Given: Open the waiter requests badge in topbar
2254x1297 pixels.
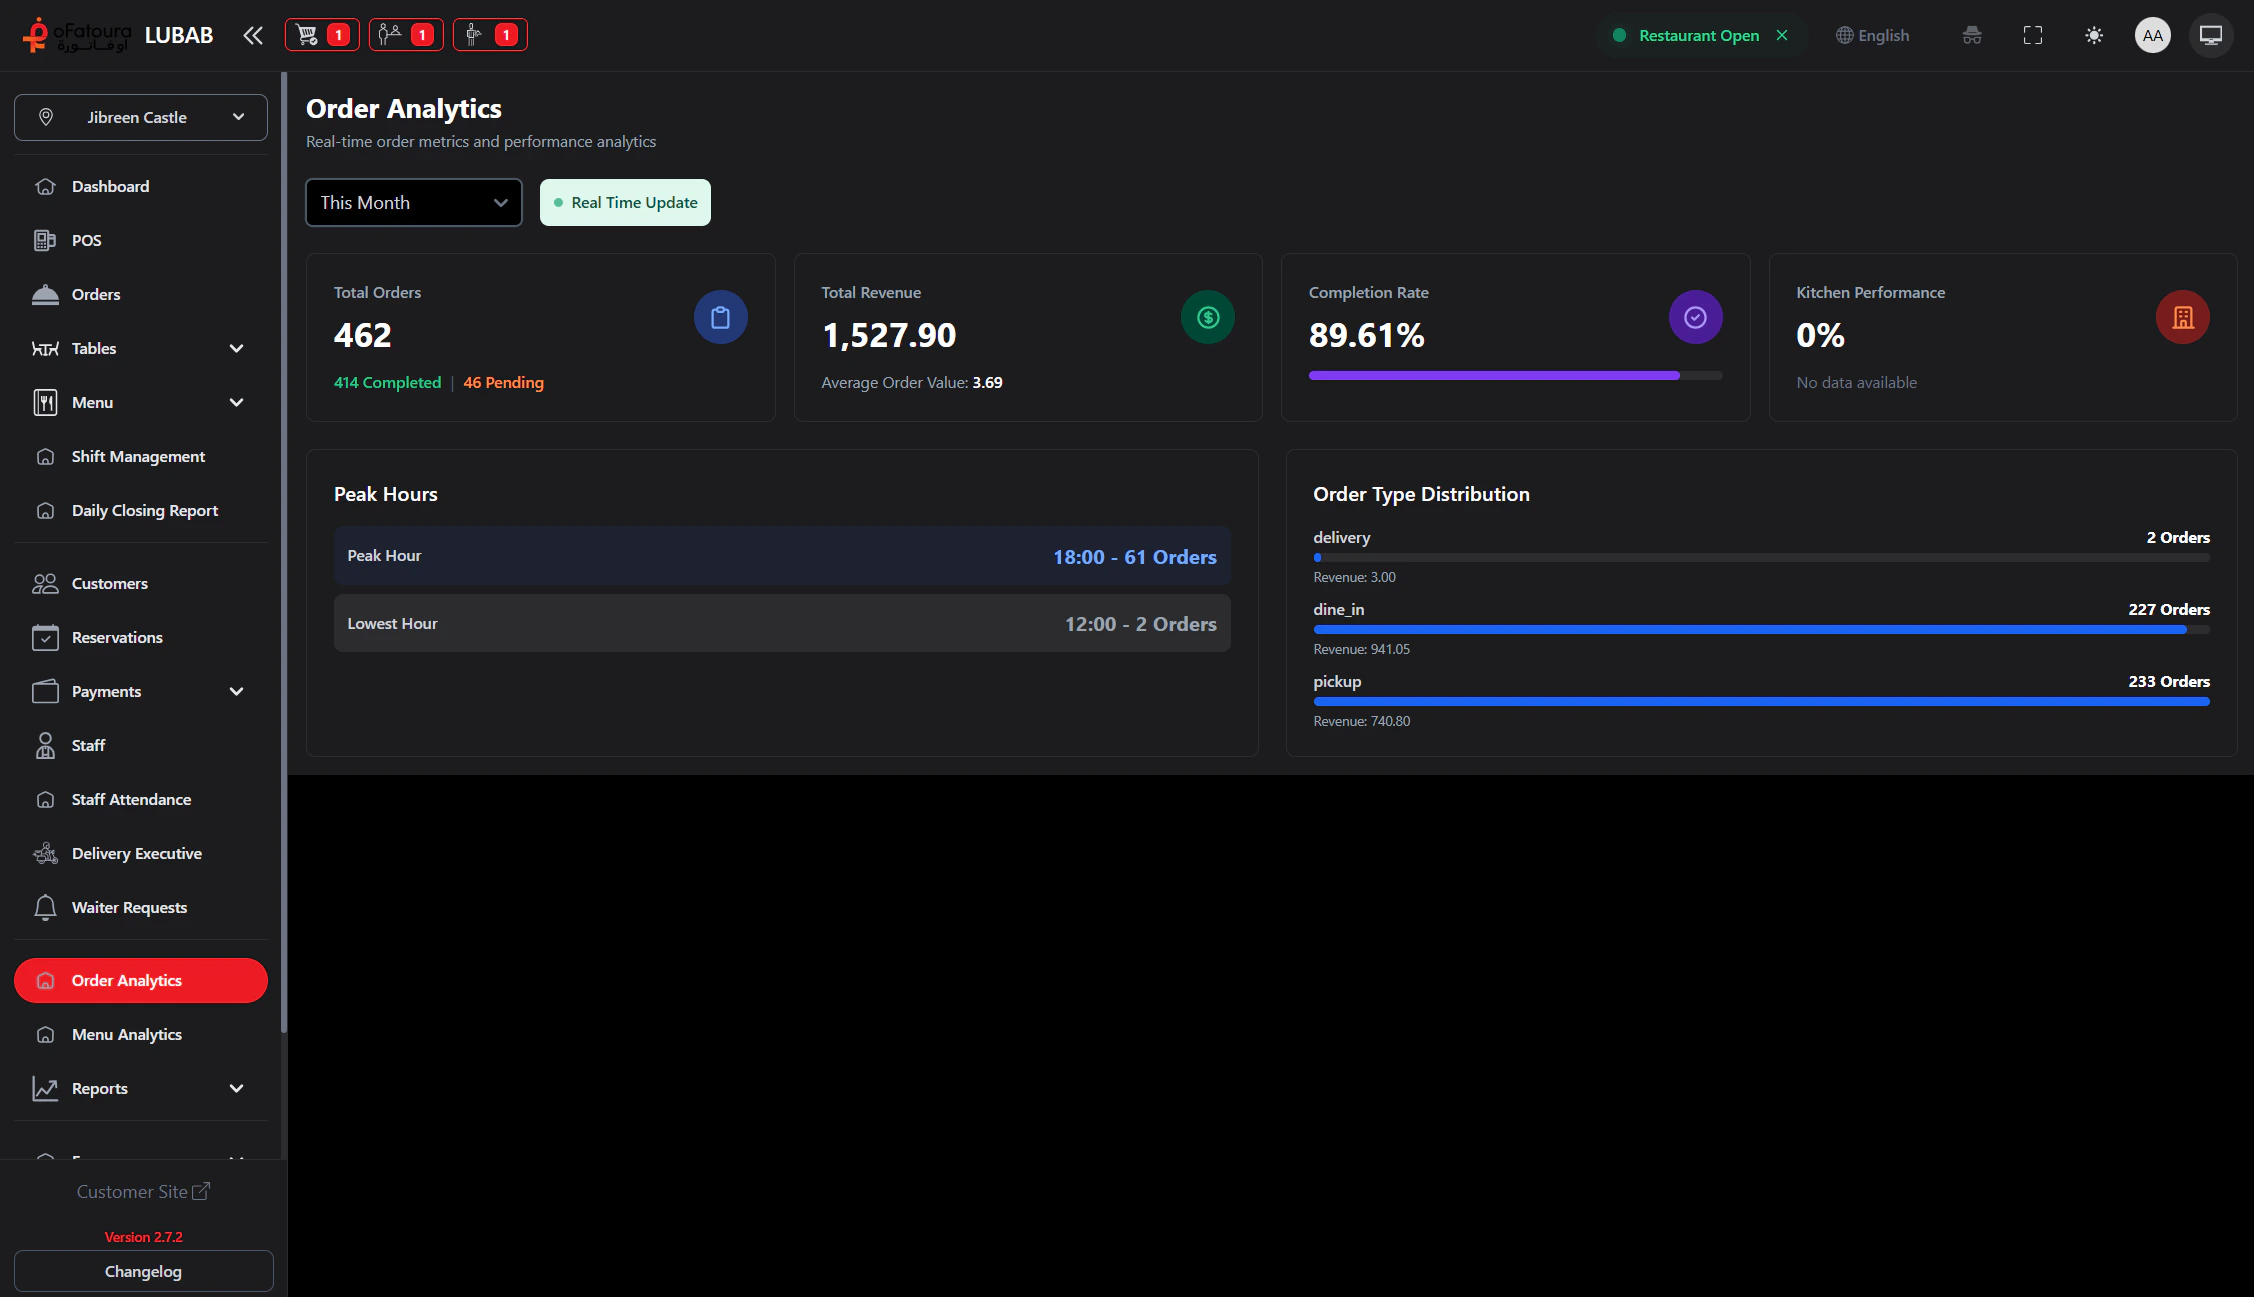Looking at the screenshot, I should click(x=489, y=34).
